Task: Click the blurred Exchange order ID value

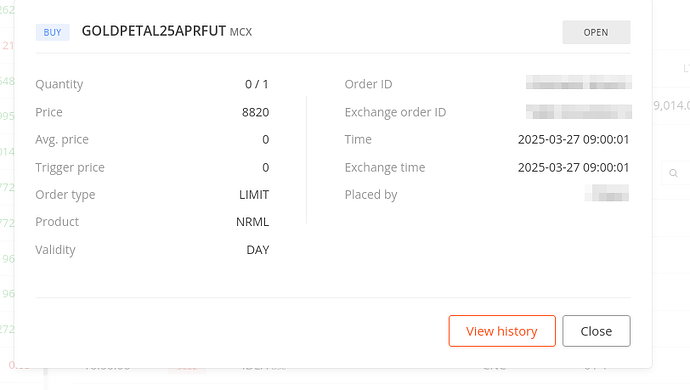Action: coord(579,112)
